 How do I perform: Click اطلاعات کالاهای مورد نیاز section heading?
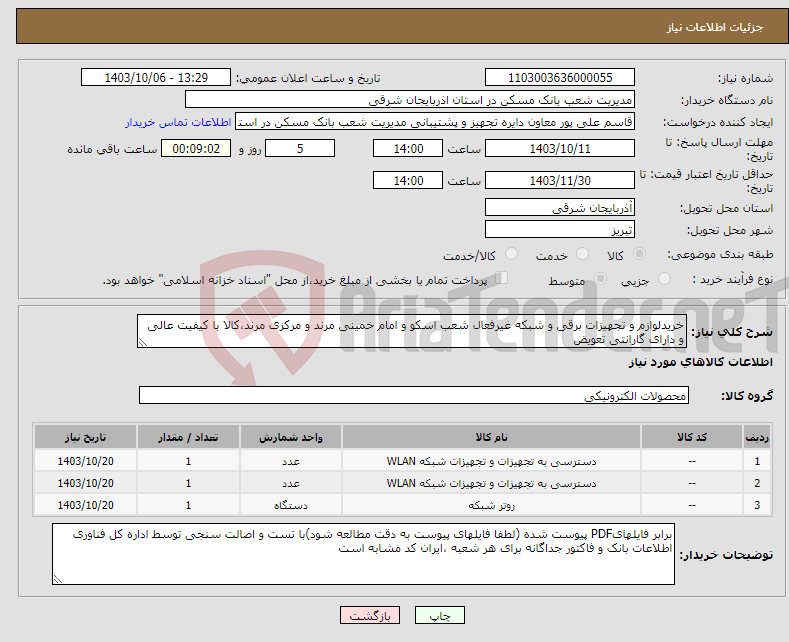(x=700, y=362)
